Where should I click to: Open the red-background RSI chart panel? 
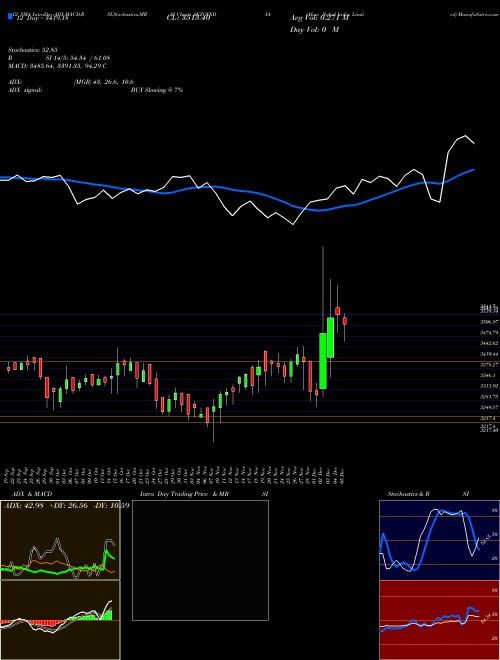pyautogui.click(x=439, y=620)
